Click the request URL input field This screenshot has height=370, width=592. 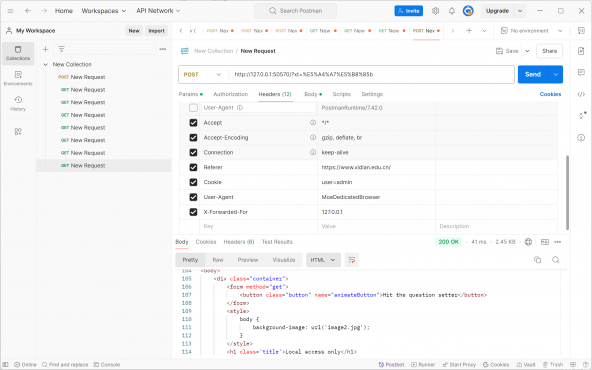click(371, 74)
